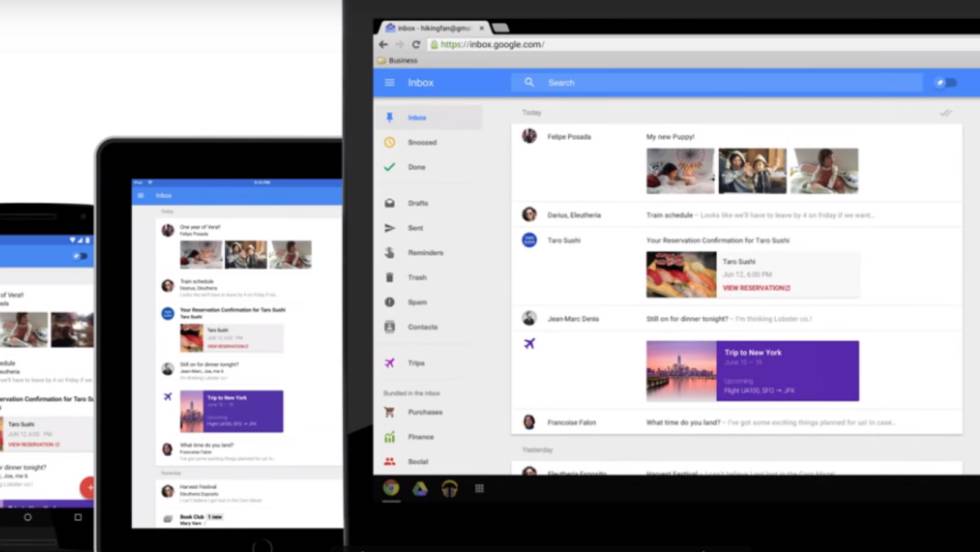Click the Inbox title in laptop blue header

(421, 83)
